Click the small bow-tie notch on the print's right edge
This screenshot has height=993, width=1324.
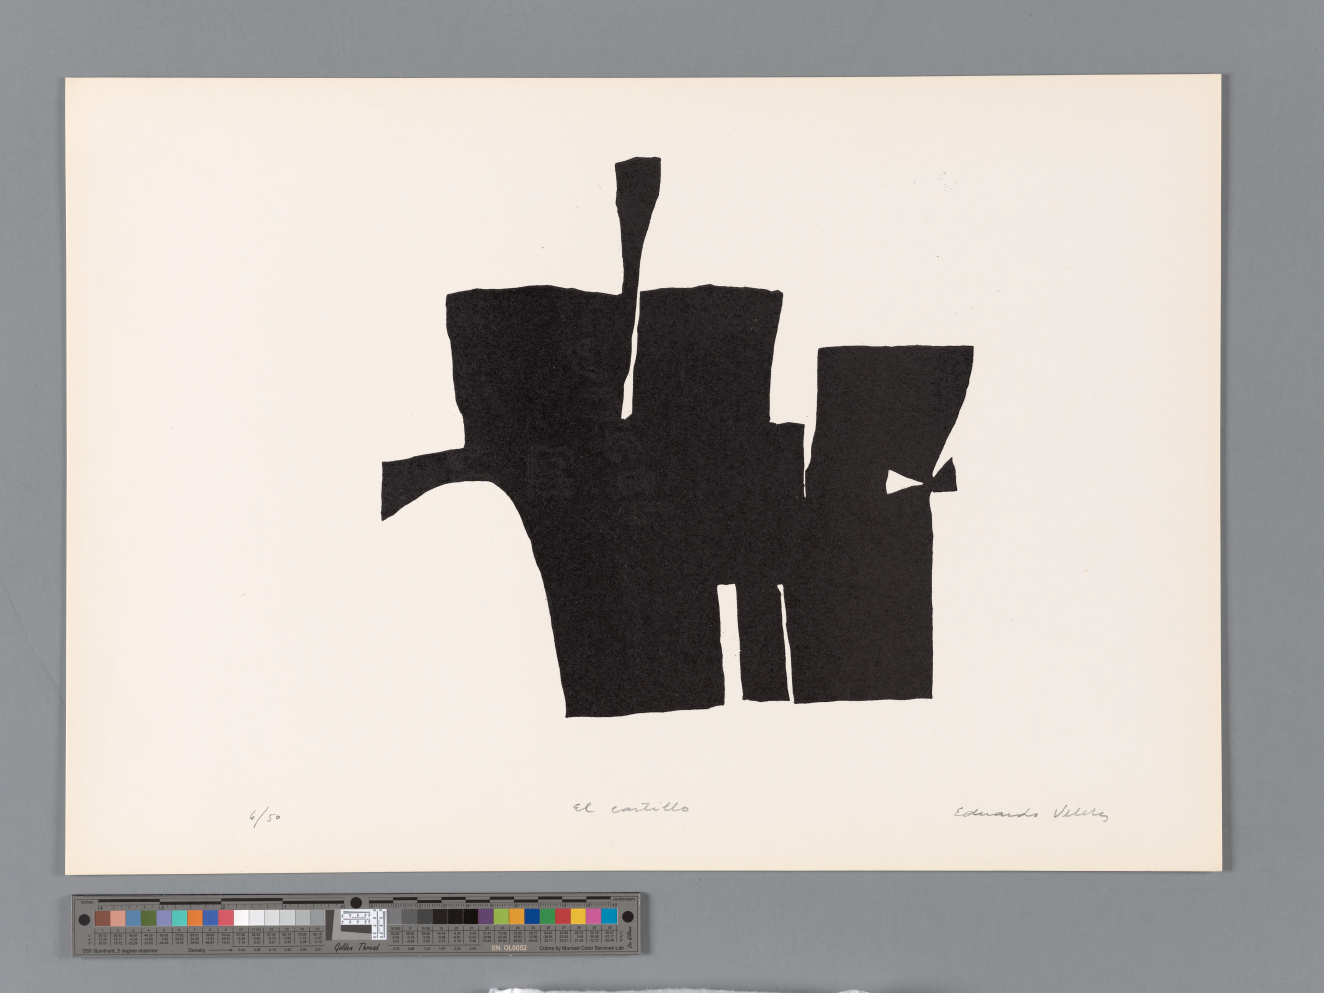tap(945, 475)
